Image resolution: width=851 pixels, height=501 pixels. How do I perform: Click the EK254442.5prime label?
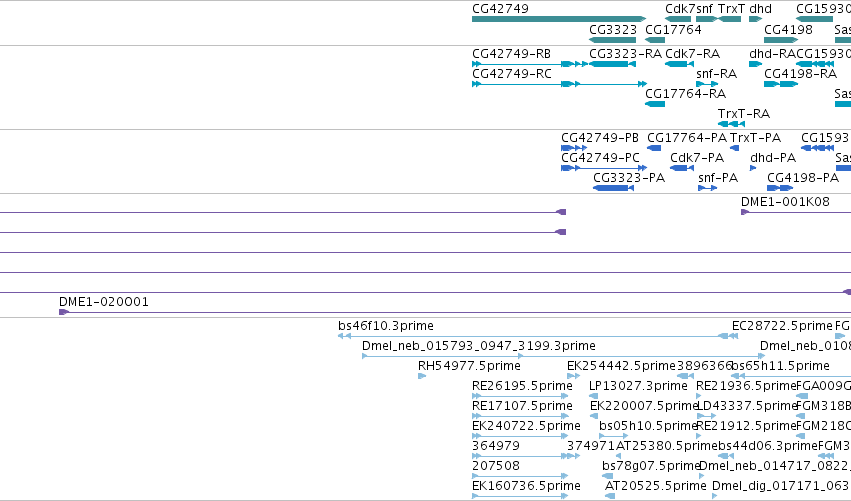(621, 366)
